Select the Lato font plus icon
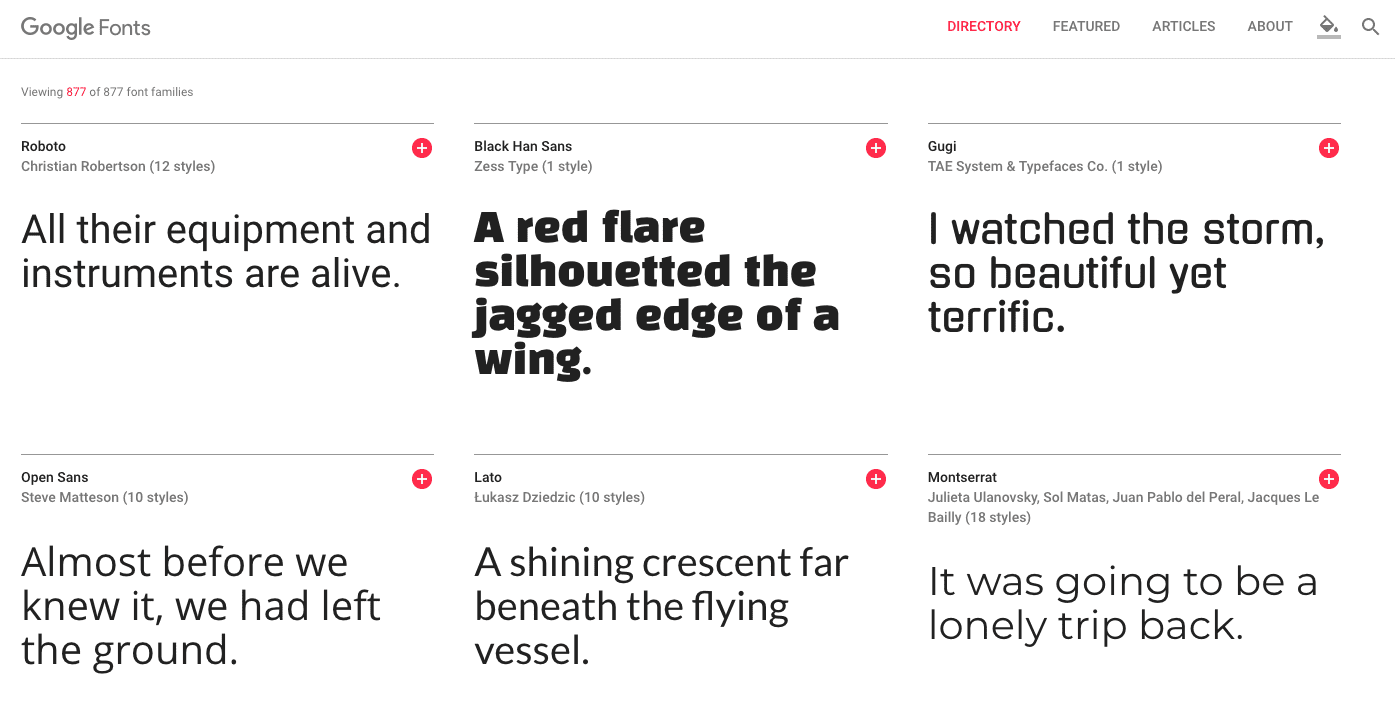Image resolution: width=1395 pixels, height=714 pixels. click(876, 479)
